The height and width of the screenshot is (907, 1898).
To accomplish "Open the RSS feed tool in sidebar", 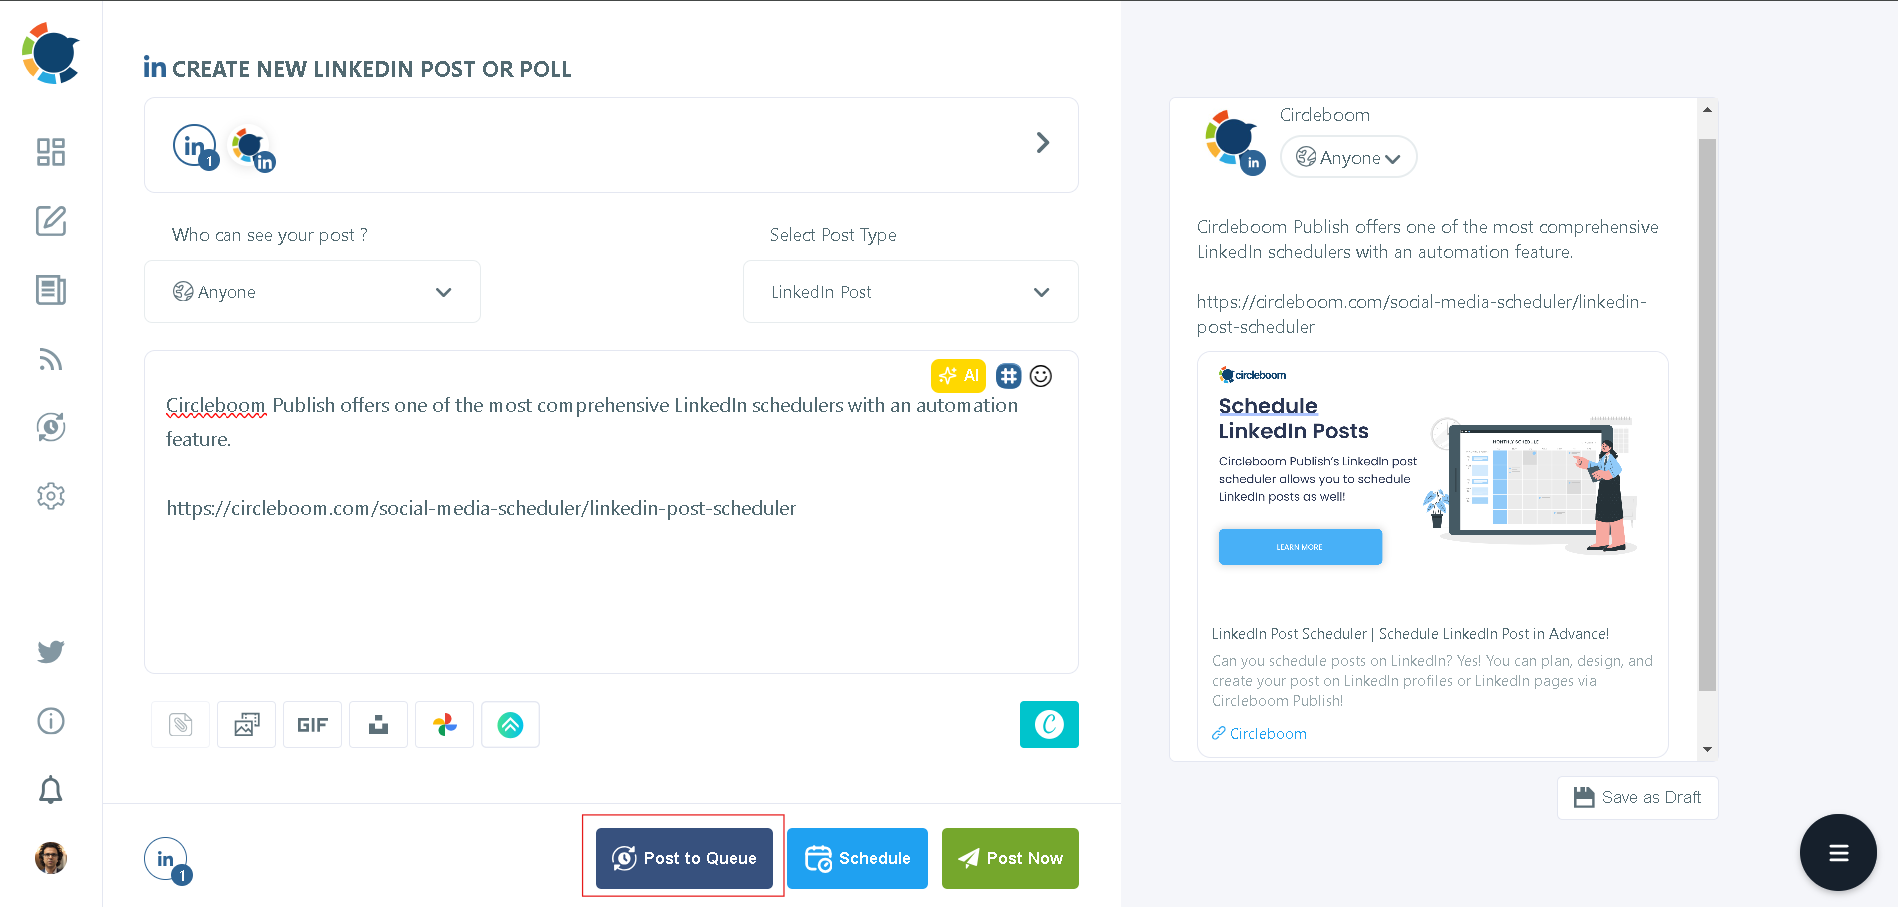I will (x=50, y=359).
